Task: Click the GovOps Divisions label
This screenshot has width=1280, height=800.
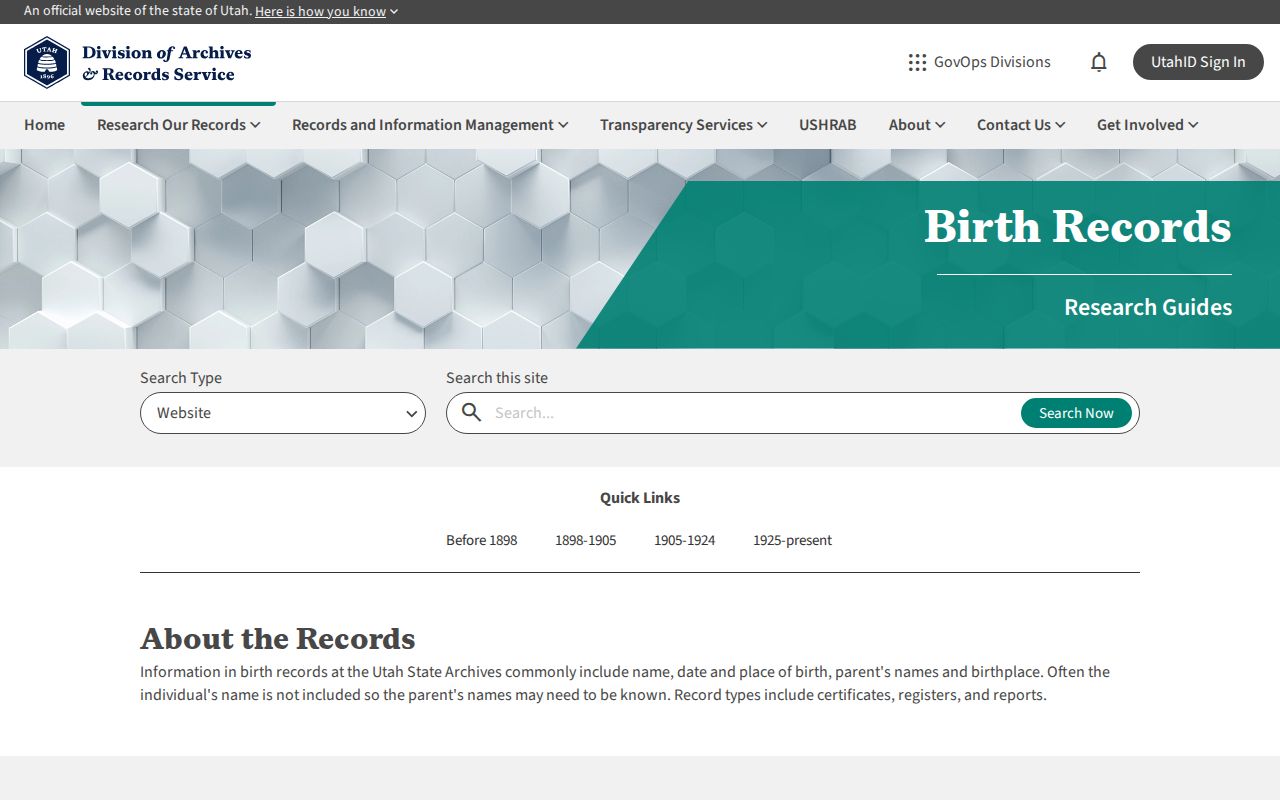Action: coord(992,62)
